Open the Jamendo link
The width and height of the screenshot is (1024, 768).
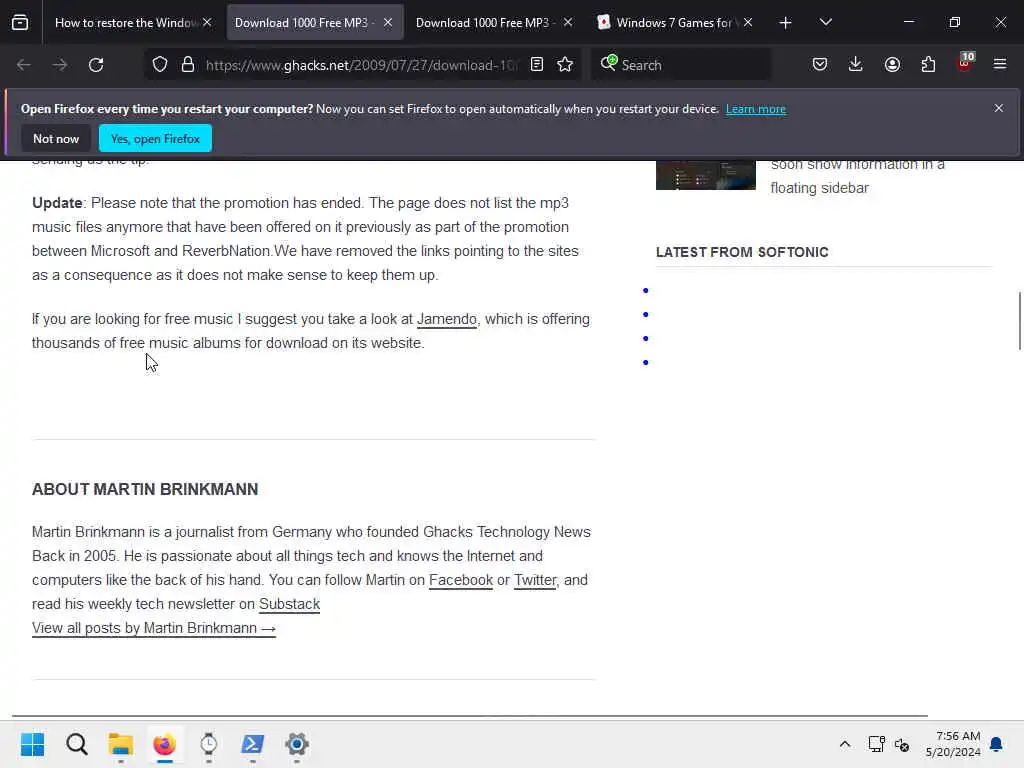tap(447, 319)
